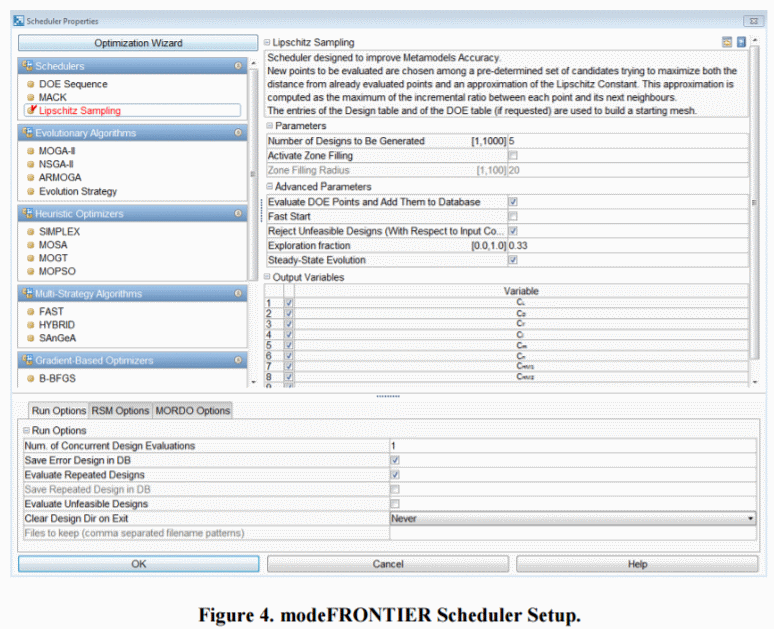The height and width of the screenshot is (629, 774).
Task: Click the scheduler list vertical scrollbar
Action: pyautogui.click(x=254, y=174)
